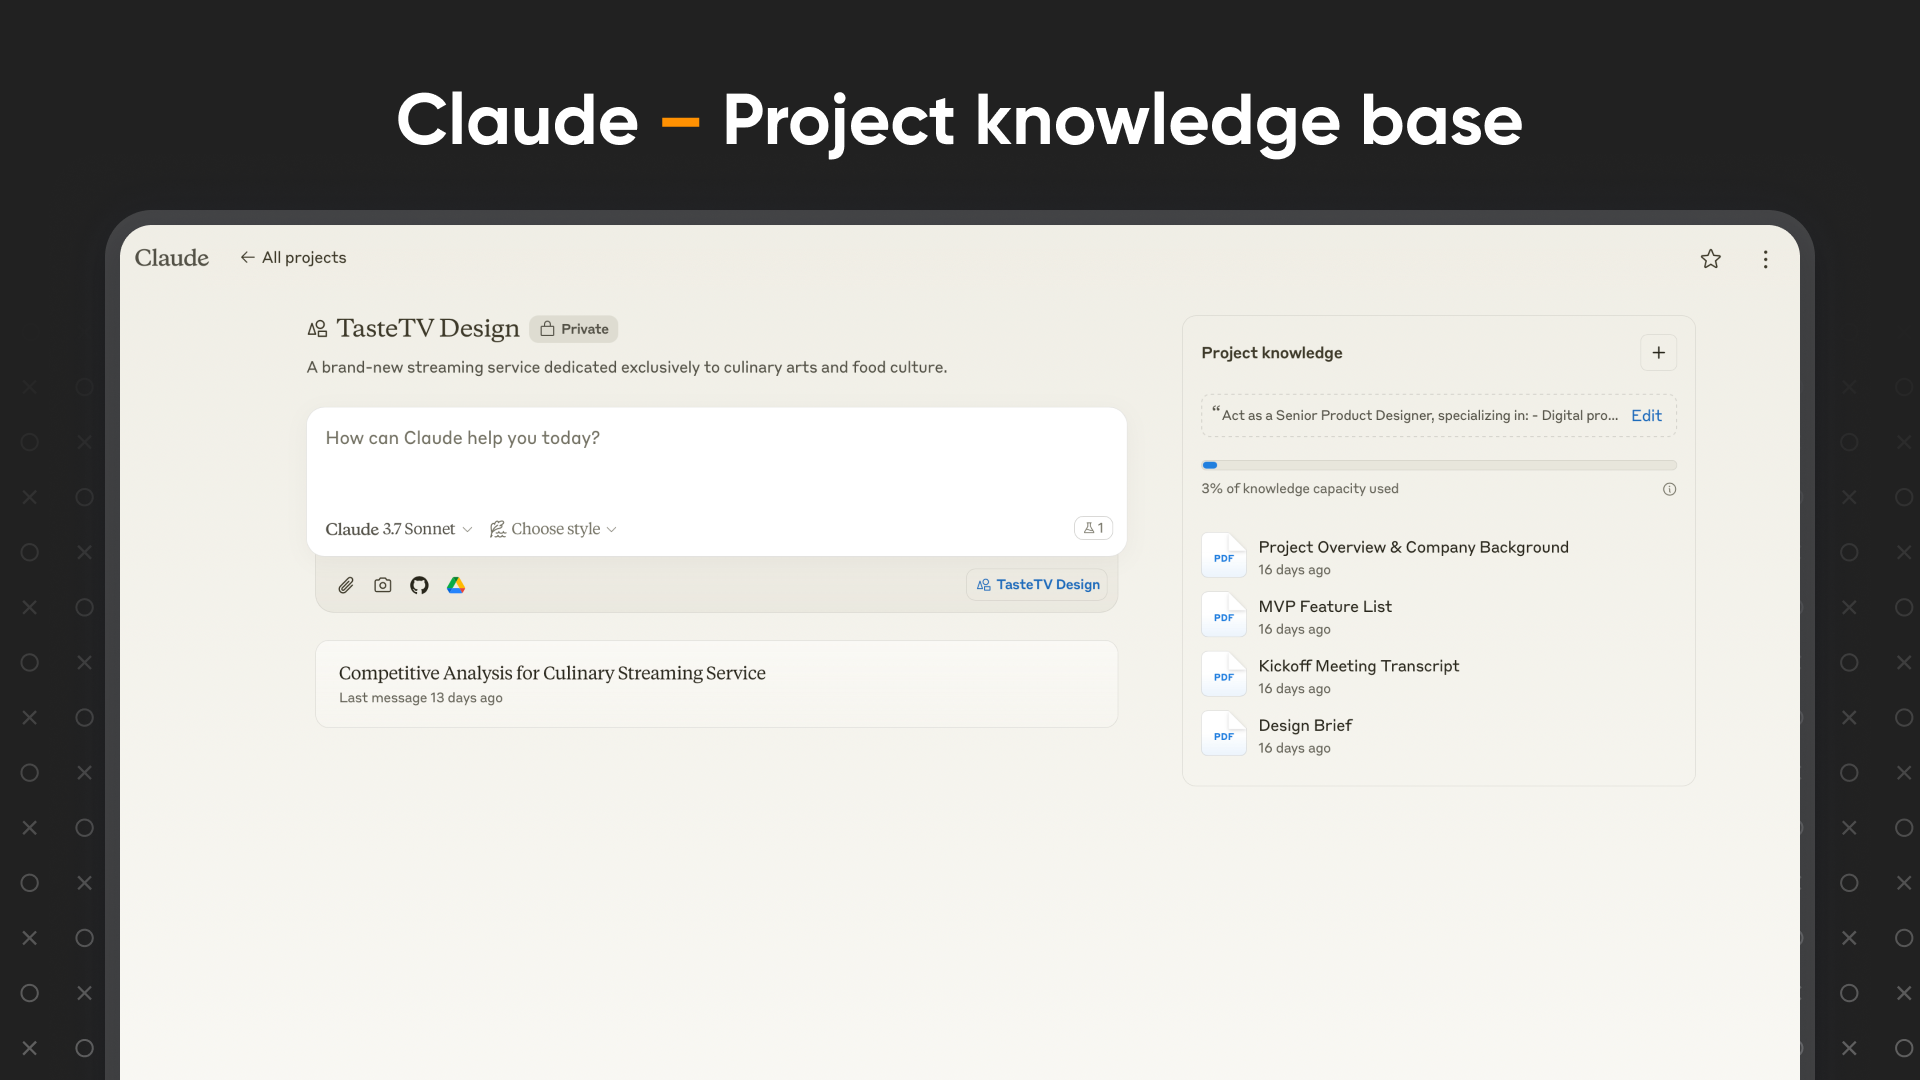Click '3% of knowledge capacity used' text
The image size is (1920, 1080).
click(x=1300, y=489)
